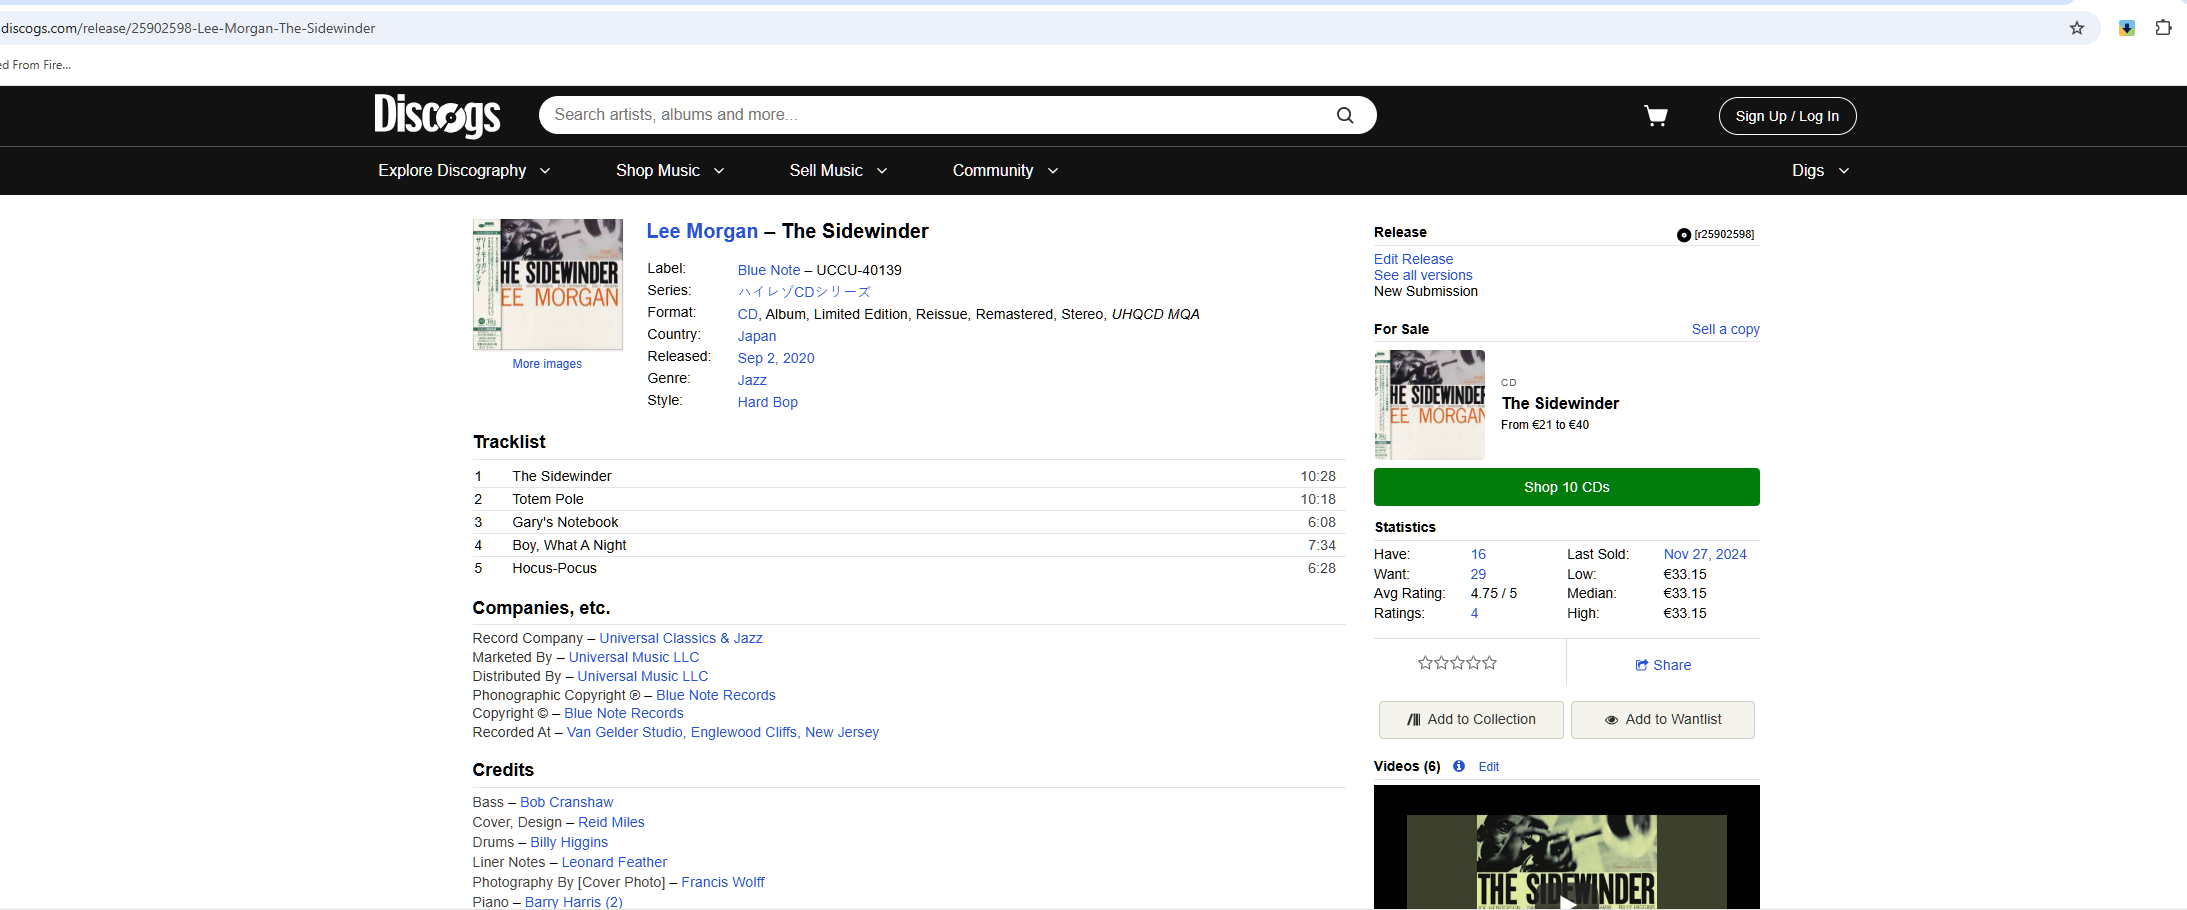The height and width of the screenshot is (910, 2187).
Task: Open the Phonographic Copyright Blue Note Records link
Action: point(716,695)
